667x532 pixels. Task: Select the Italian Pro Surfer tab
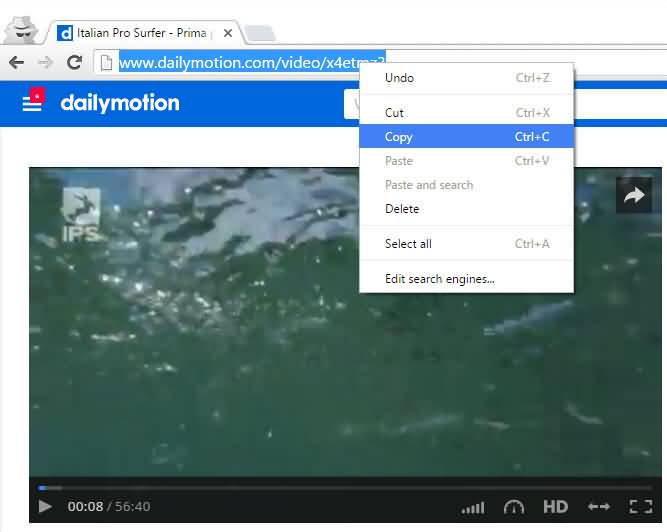coord(145,33)
